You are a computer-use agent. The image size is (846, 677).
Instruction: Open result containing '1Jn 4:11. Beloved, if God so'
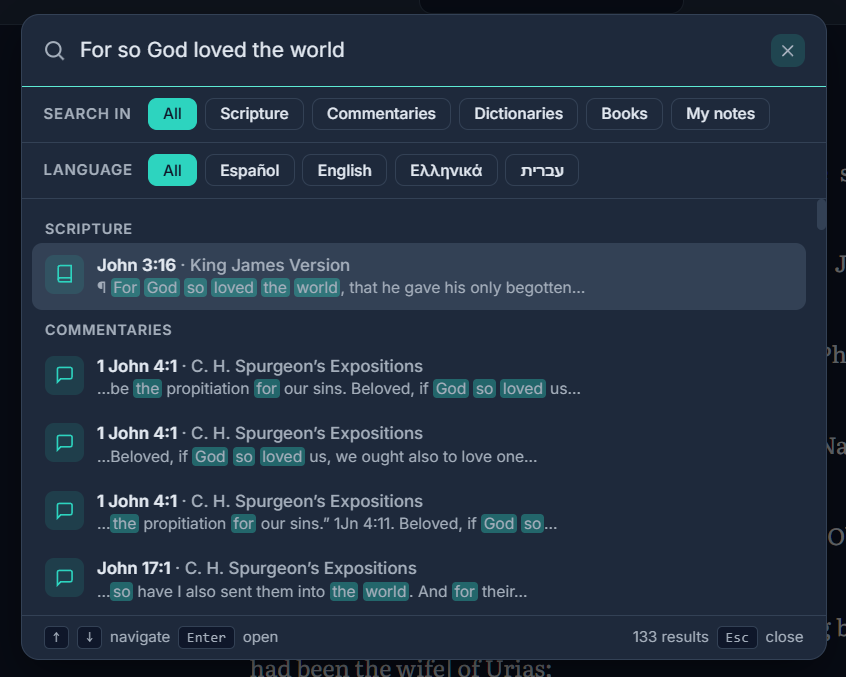pyautogui.click(x=419, y=512)
